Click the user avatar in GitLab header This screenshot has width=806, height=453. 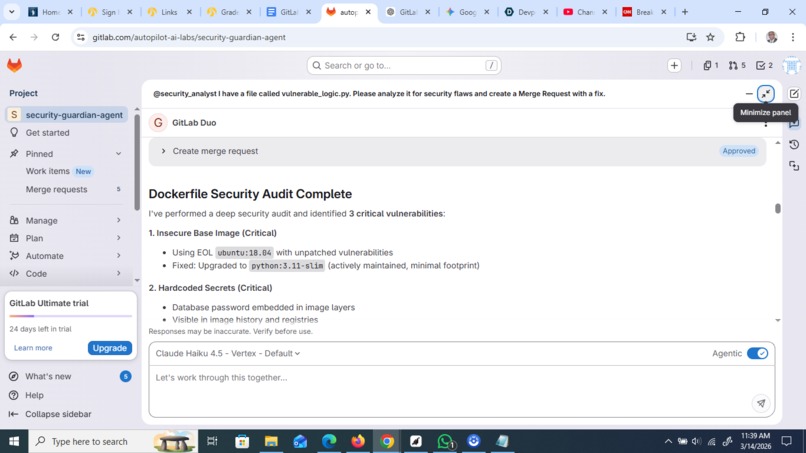pos(791,65)
